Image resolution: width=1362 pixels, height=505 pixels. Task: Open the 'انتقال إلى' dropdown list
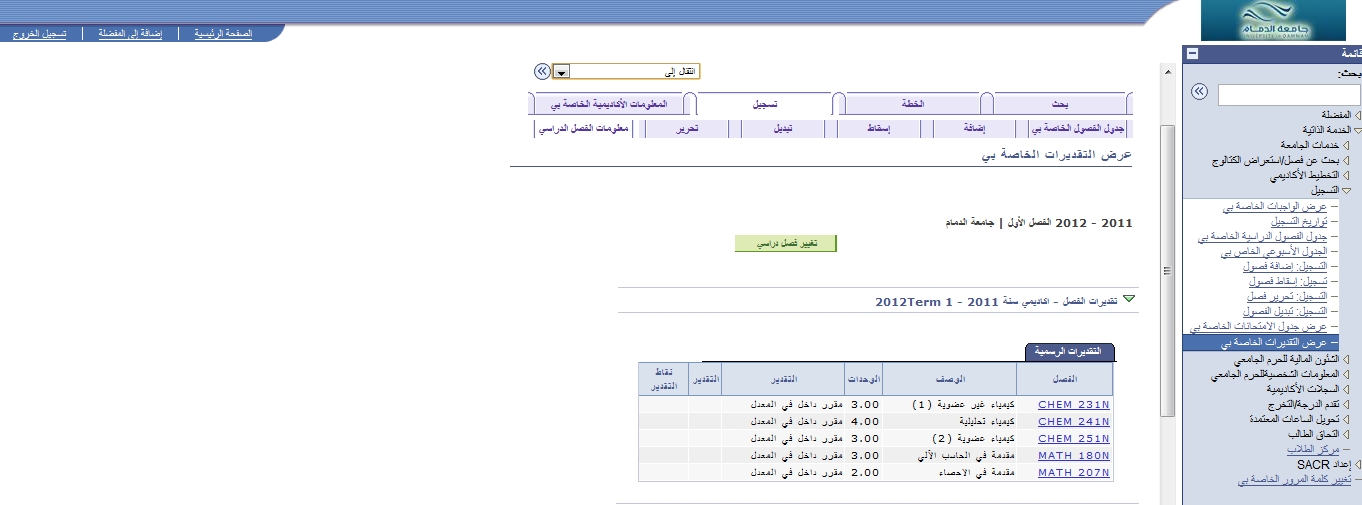(562, 72)
